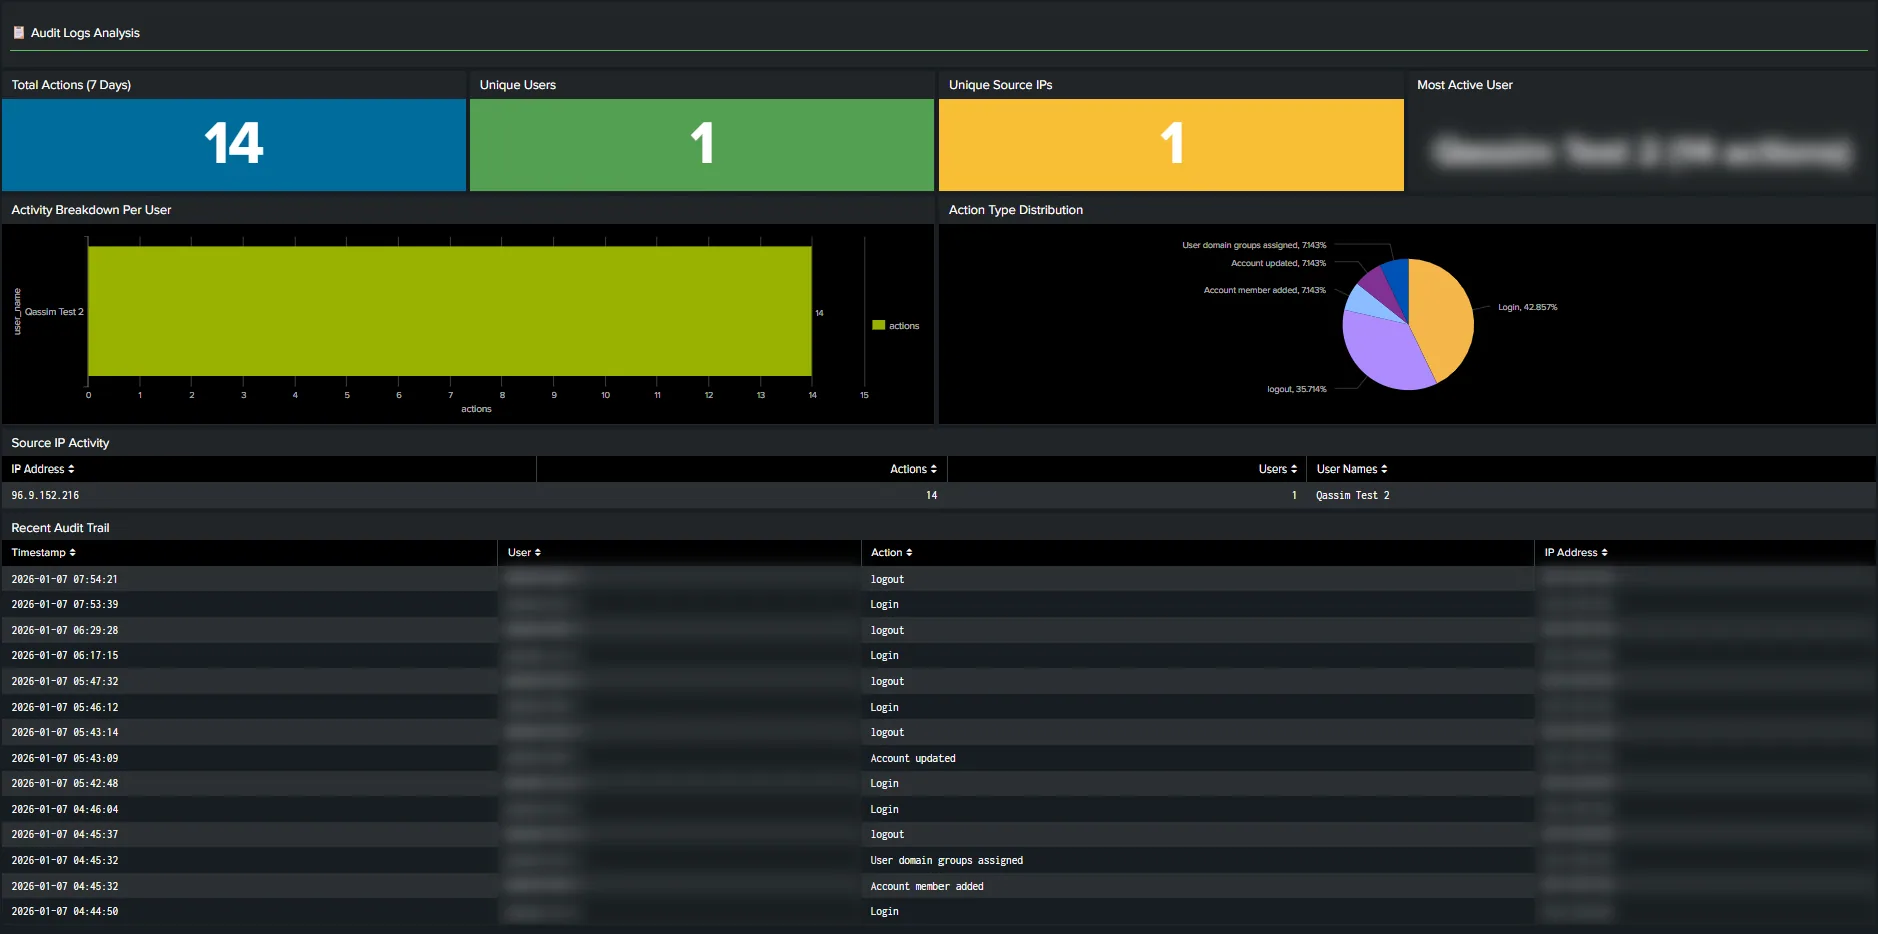Click the "Account updated" action cell
Viewport: 1878px width, 934px height.
[x=913, y=758]
